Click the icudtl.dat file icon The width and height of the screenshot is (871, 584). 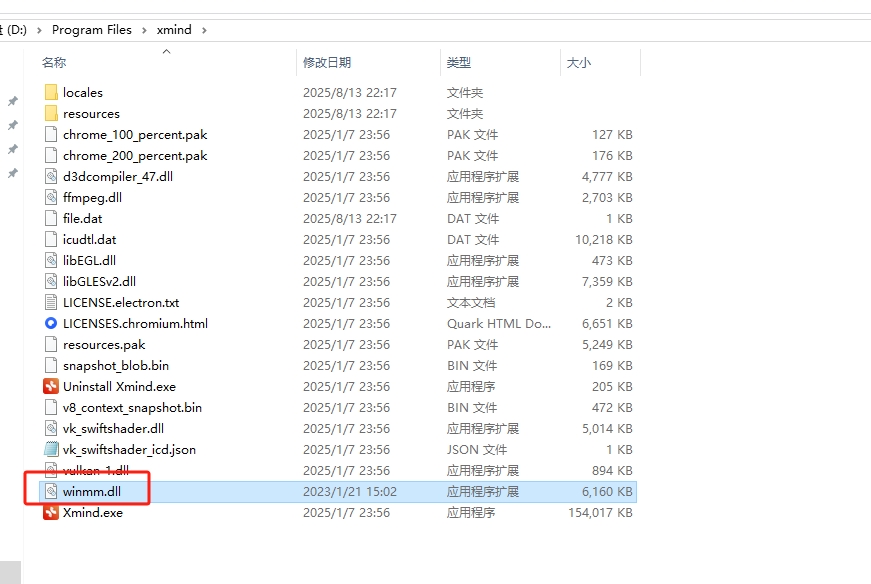[x=51, y=239]
